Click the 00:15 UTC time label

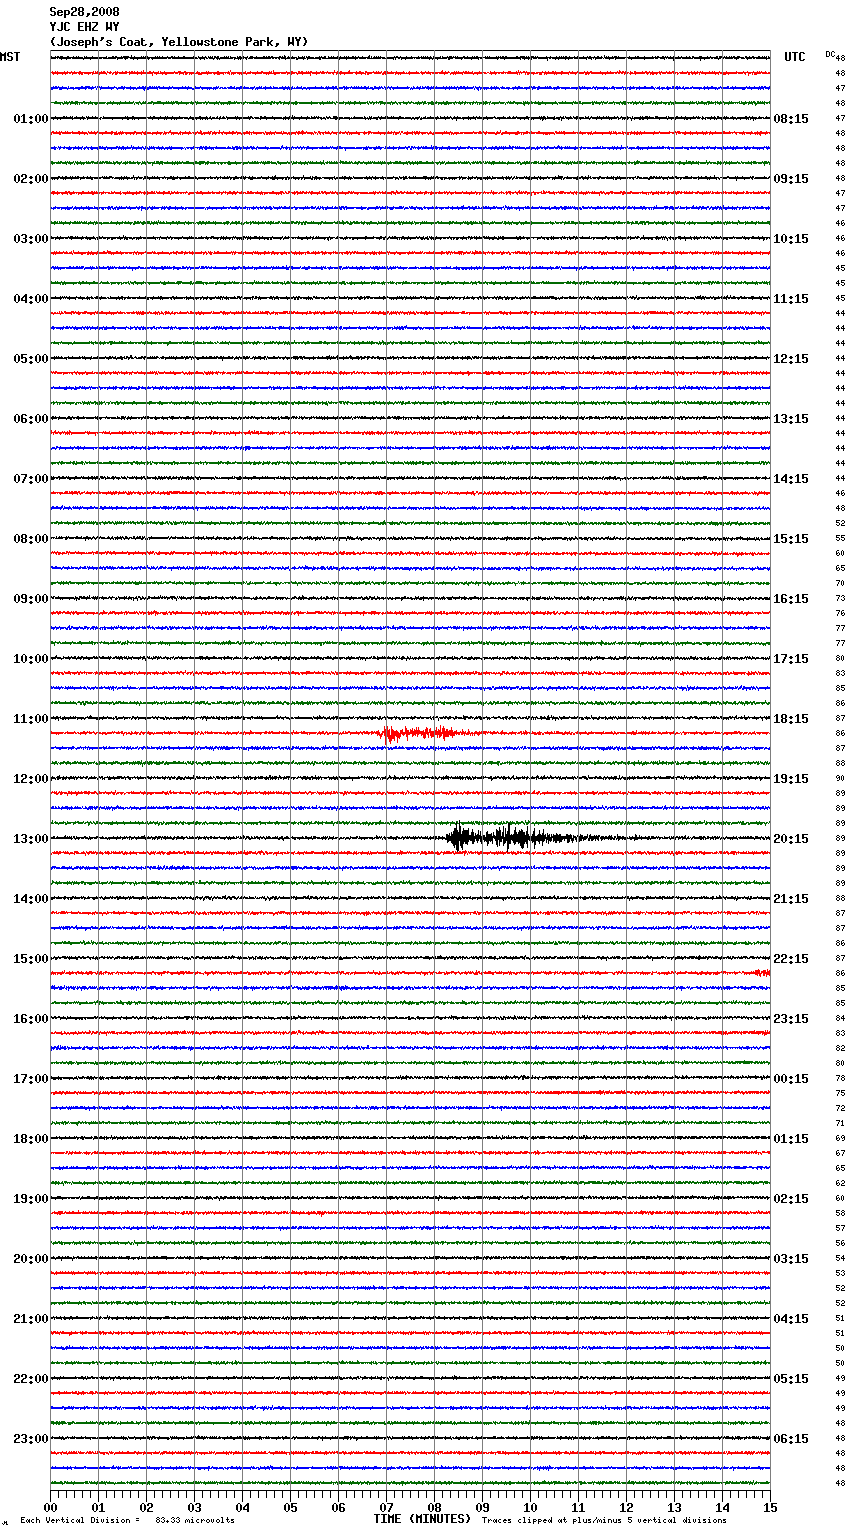pyautogui.click(x=791, y=1079)
